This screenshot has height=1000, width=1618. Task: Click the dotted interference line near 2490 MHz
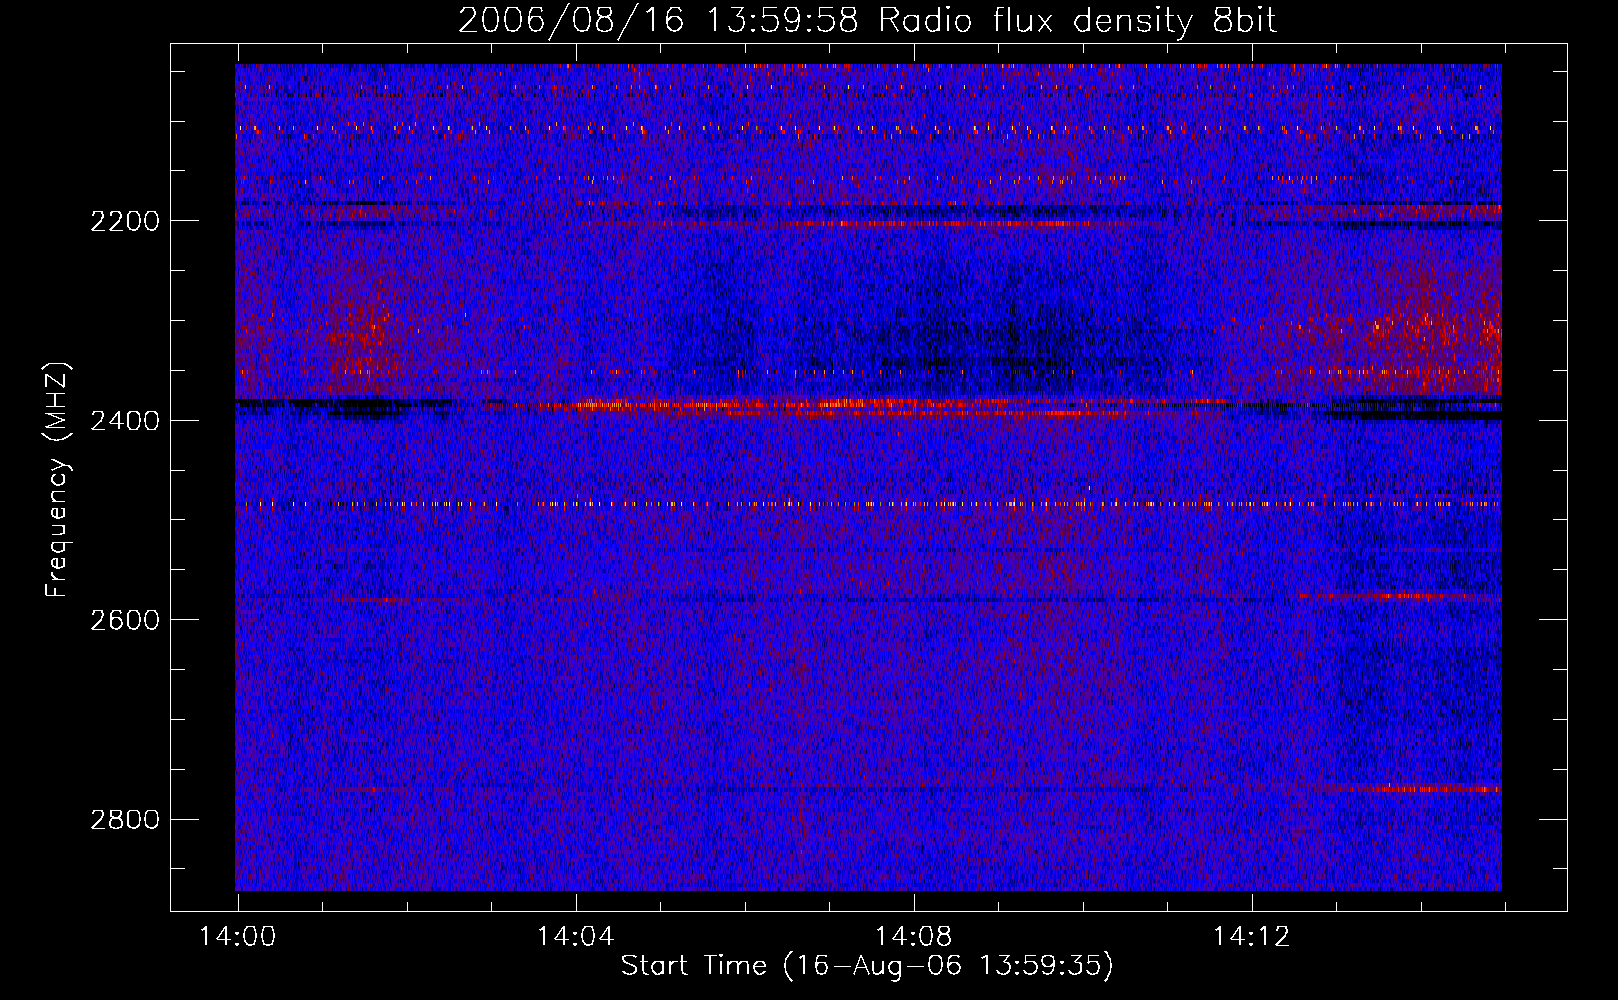pos(868,504)
